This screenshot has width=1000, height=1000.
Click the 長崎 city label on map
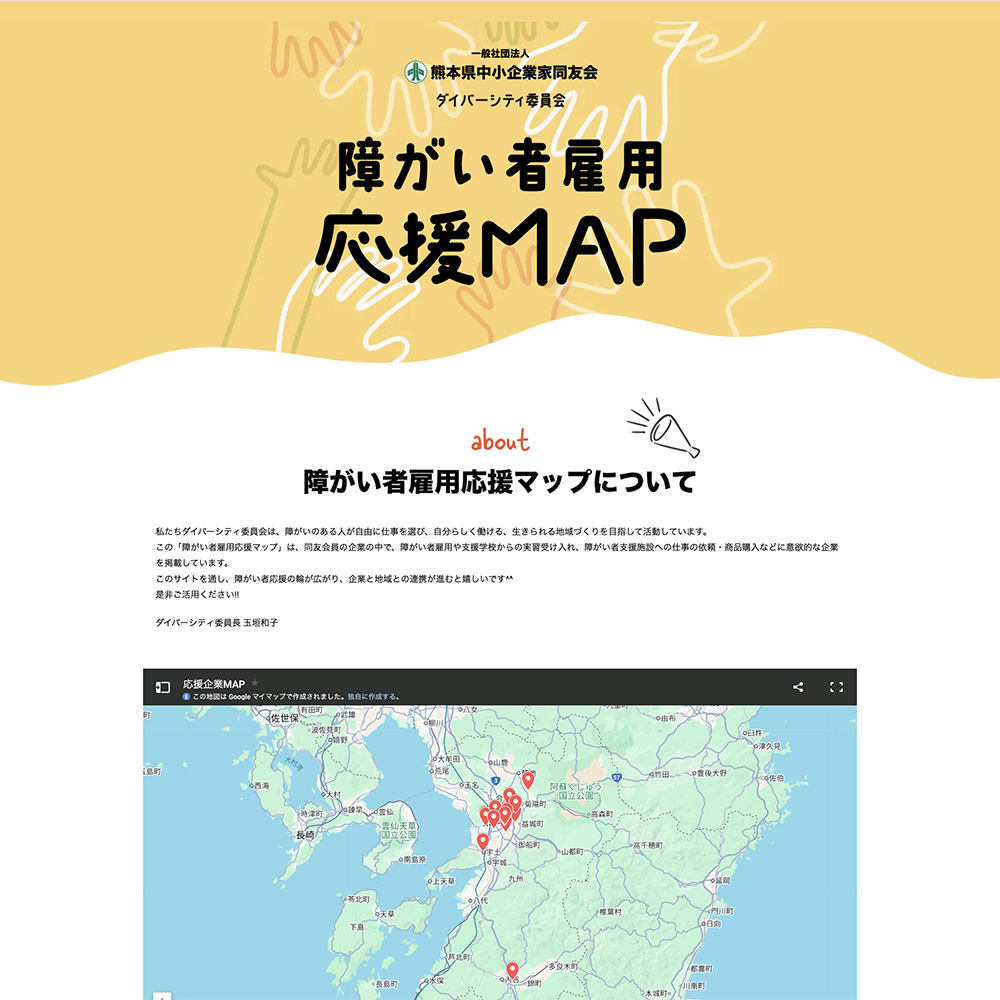point(304,834)
